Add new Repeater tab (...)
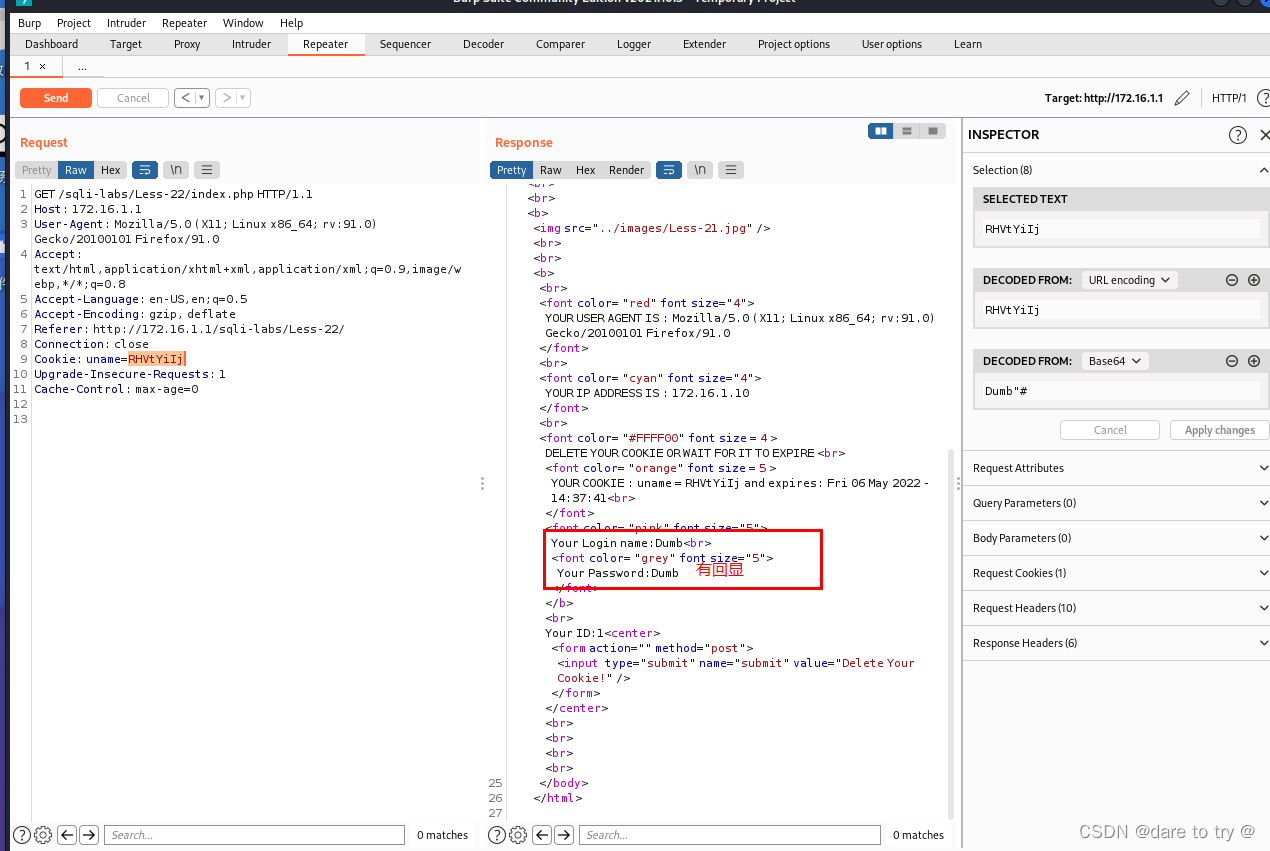 (82, 66)
